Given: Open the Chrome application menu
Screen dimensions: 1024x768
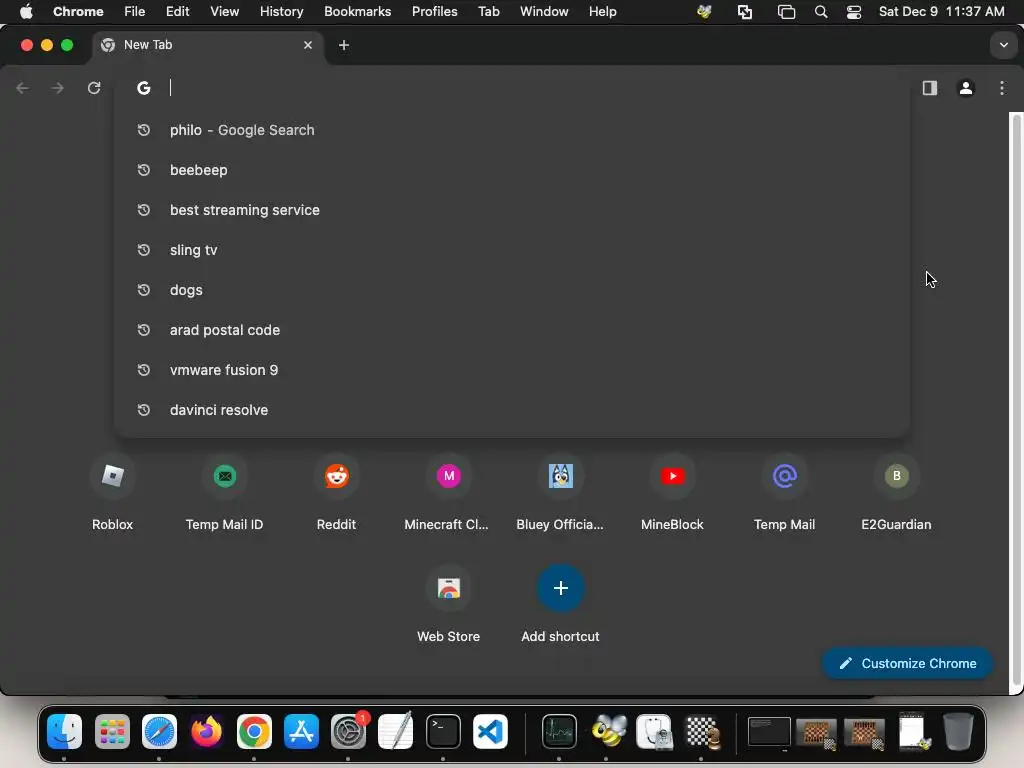Looking at the screenshot, I should (x=78, y=12).
